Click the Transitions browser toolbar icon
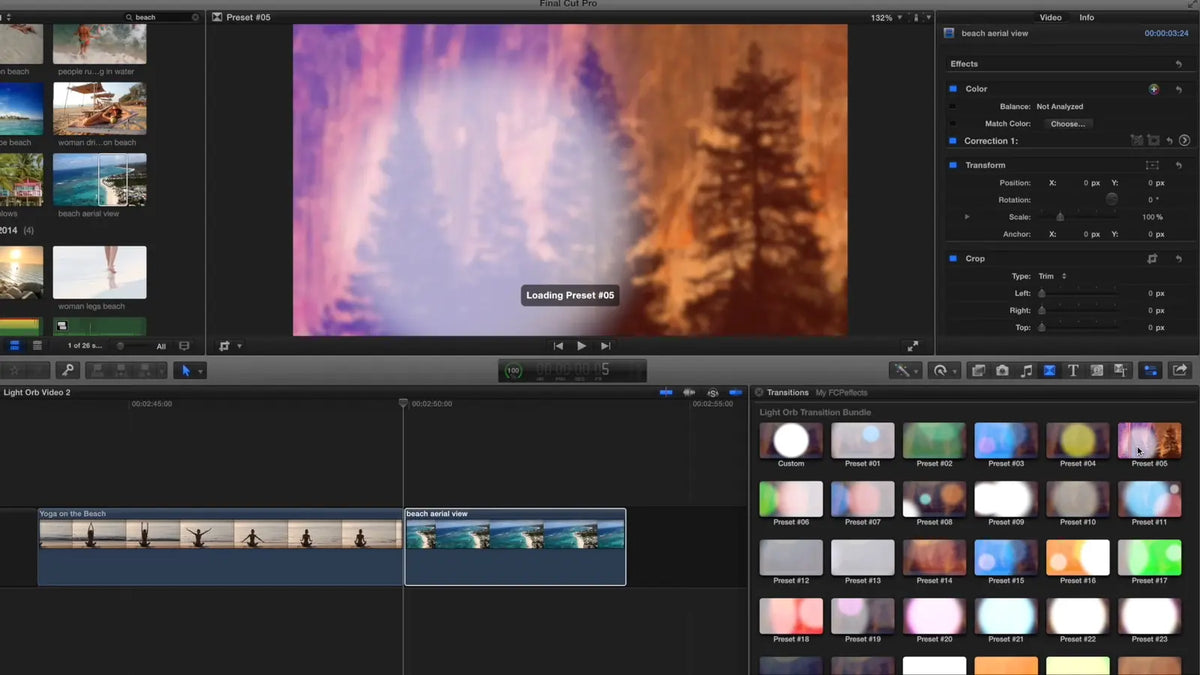 tap(1050, 370)
